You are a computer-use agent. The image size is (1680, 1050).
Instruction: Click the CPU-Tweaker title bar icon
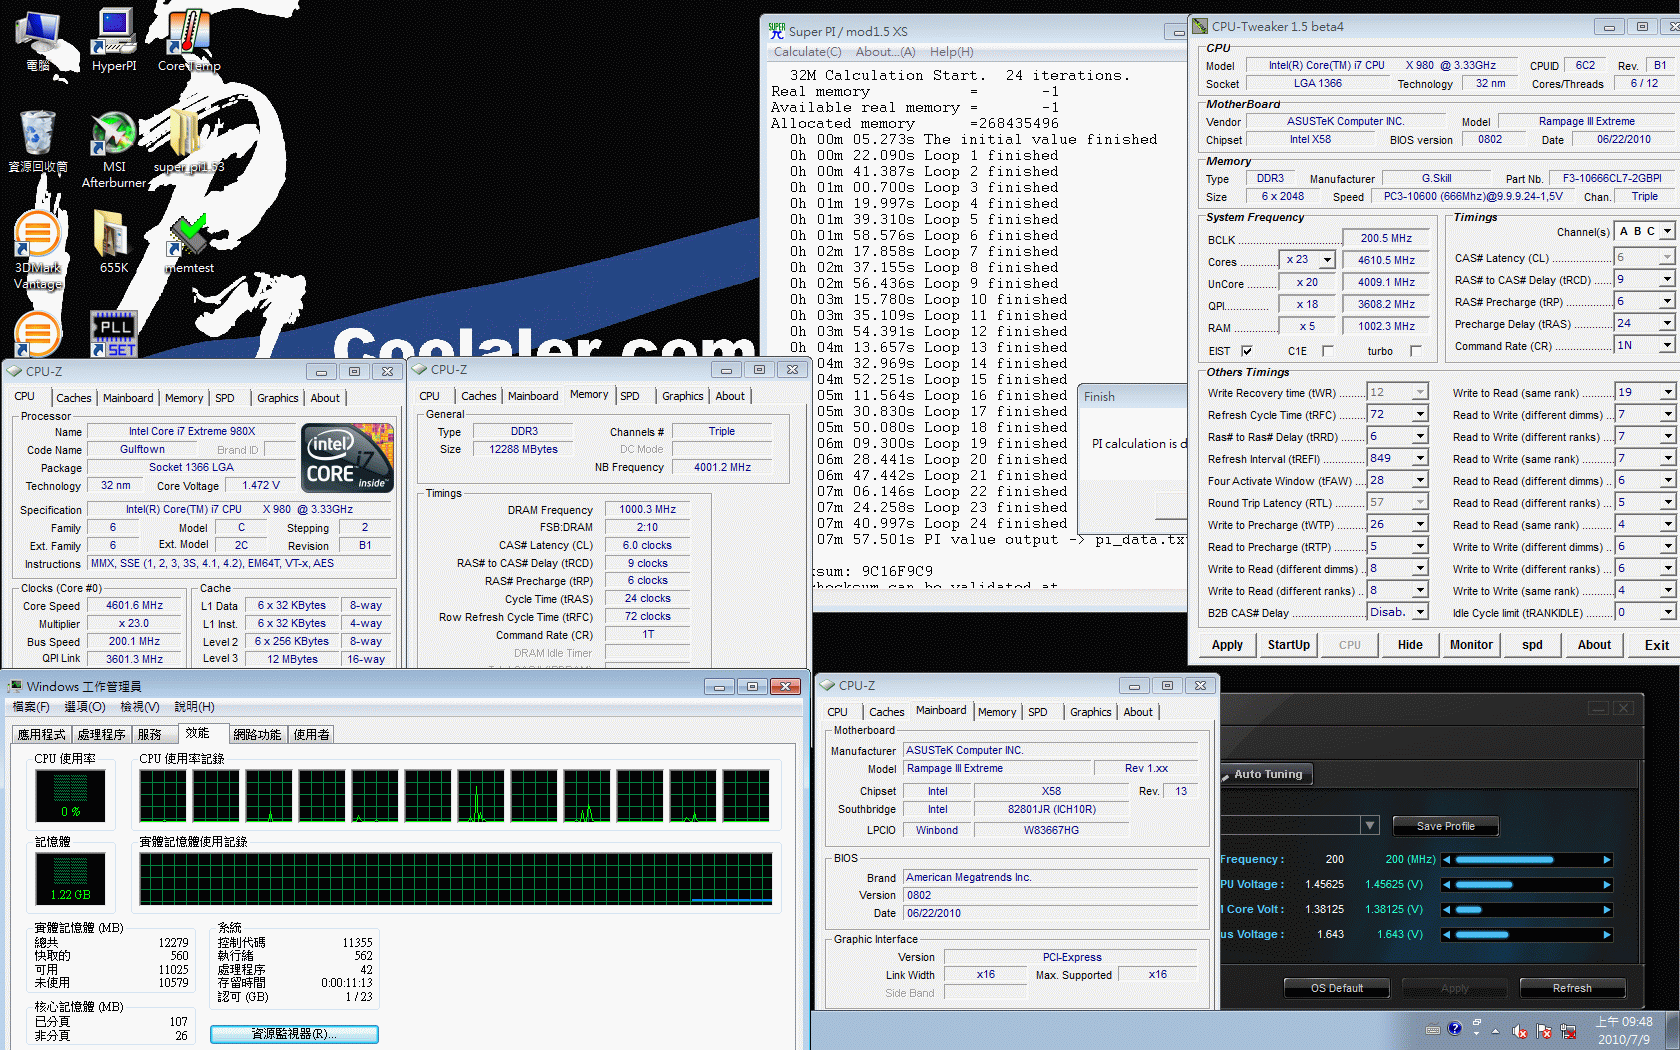coord(1200,26)
